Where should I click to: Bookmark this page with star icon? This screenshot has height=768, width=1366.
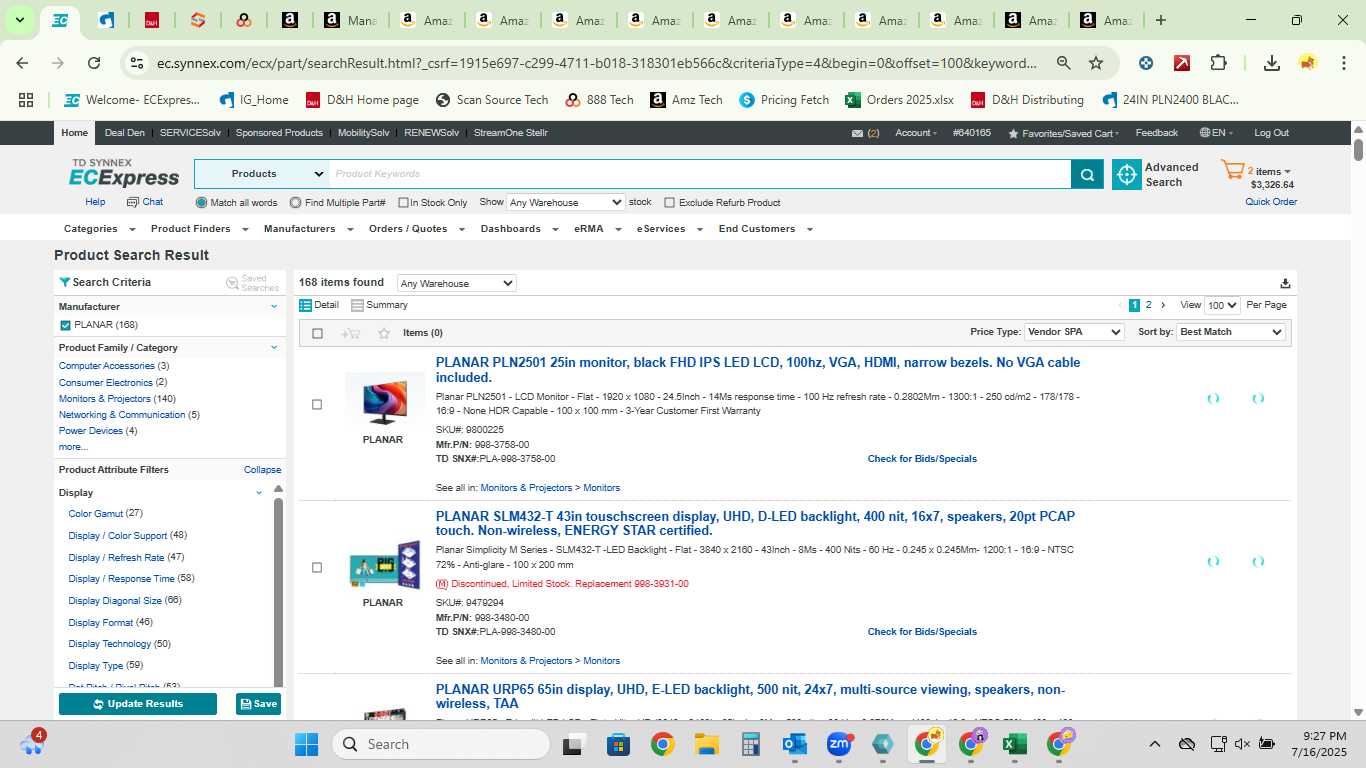tap(1096, 63)
